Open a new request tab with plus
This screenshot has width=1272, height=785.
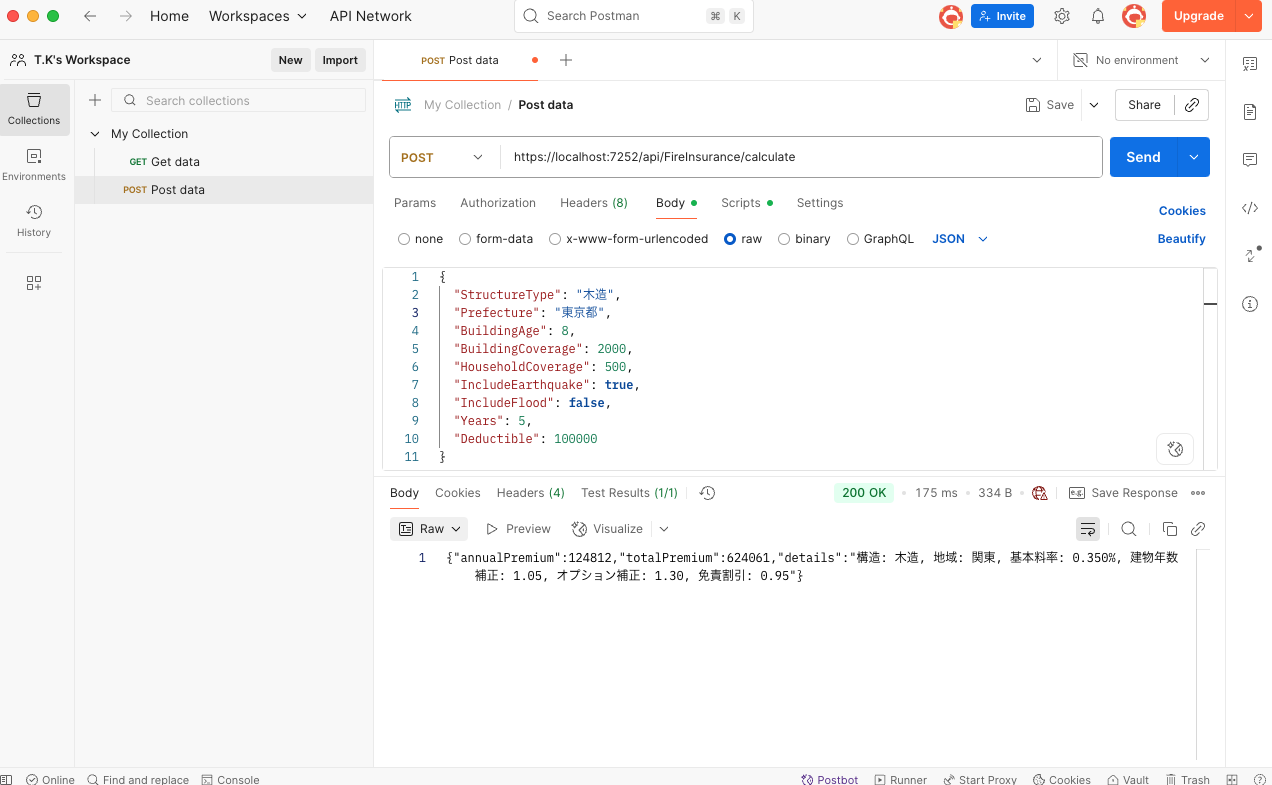click(x=566, y=60)
